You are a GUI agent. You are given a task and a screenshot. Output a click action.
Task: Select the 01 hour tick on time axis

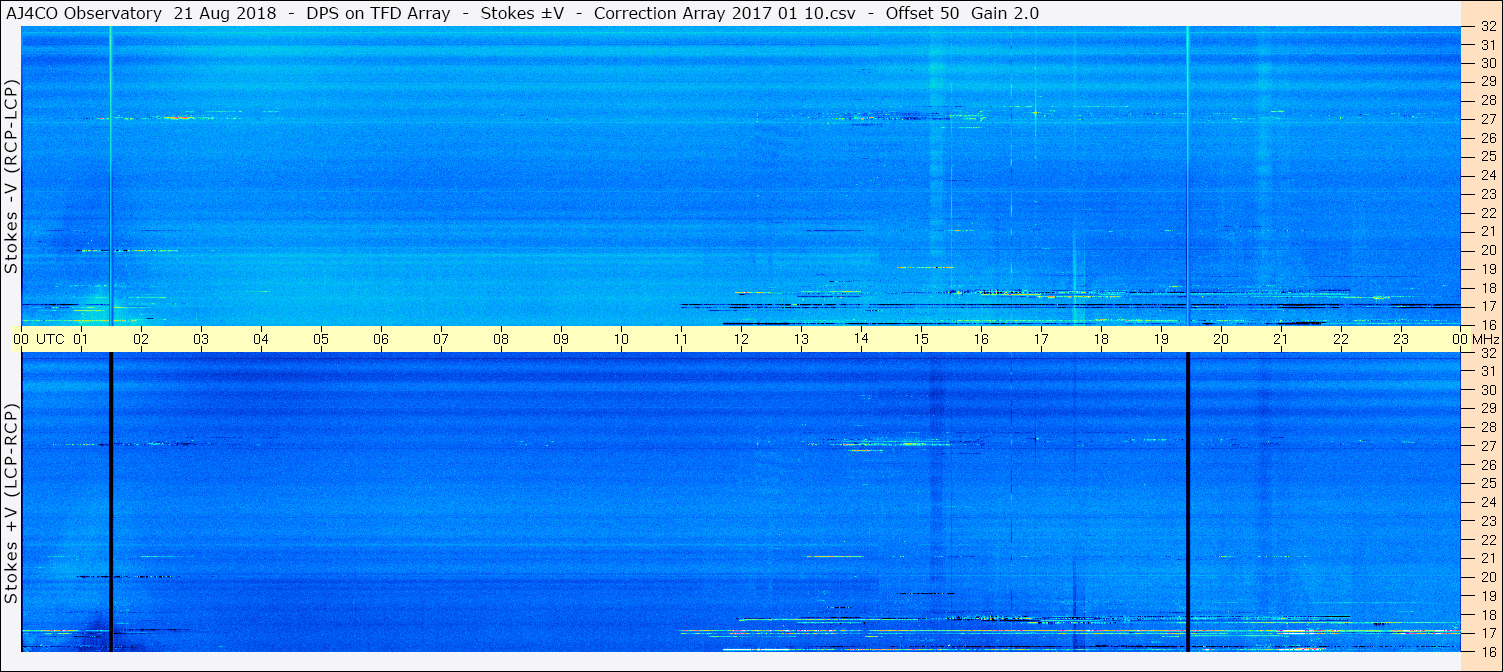click(81, 339)
